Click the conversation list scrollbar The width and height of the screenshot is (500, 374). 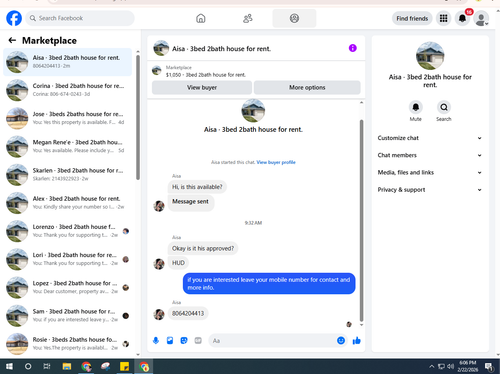pos(138,117)
